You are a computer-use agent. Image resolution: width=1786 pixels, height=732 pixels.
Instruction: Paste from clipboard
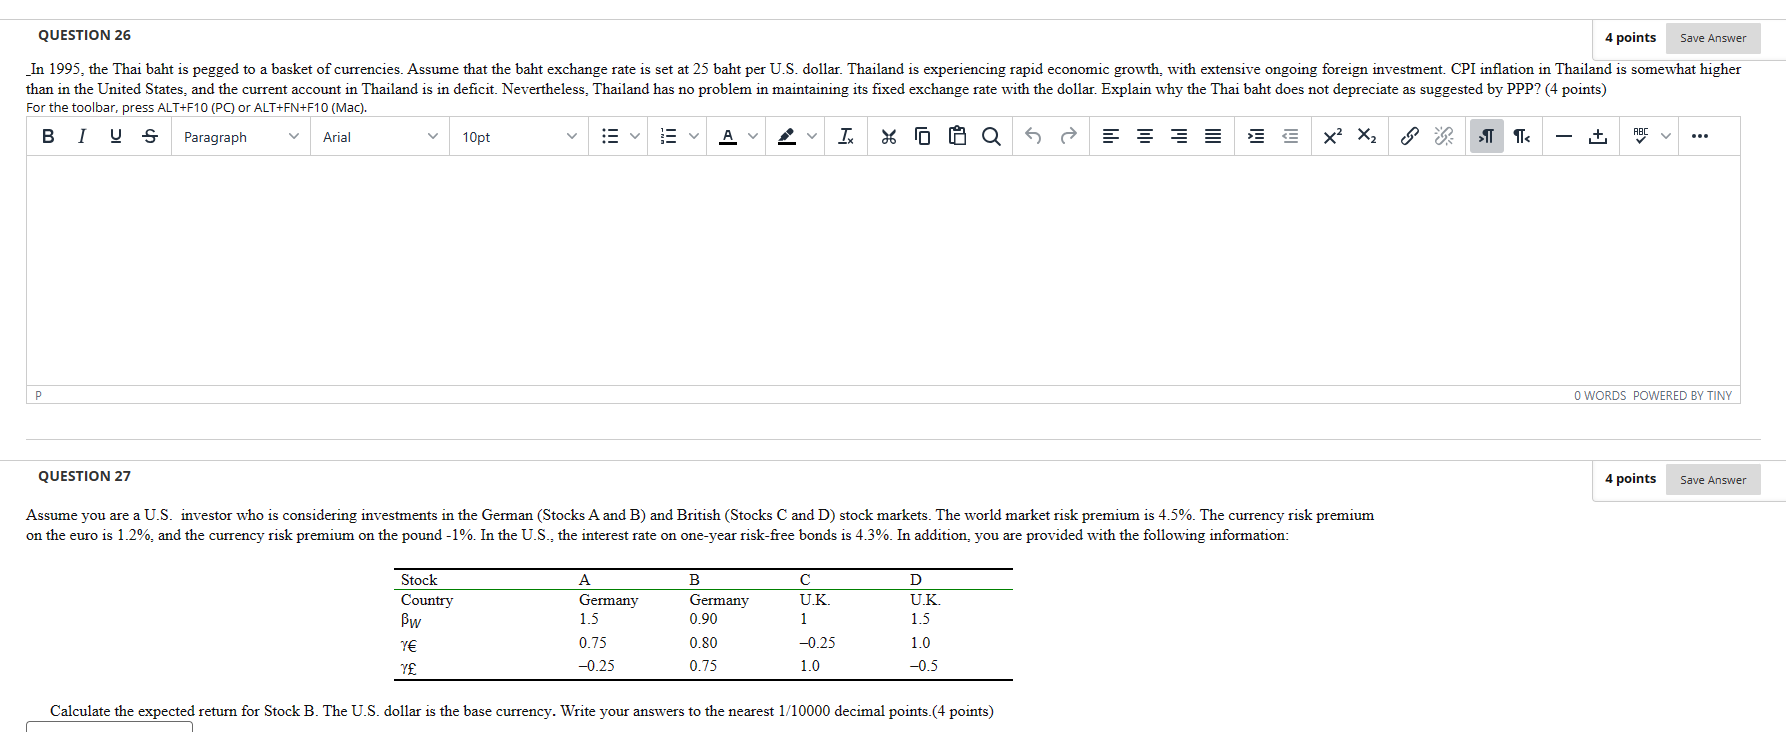click(957, 136)
